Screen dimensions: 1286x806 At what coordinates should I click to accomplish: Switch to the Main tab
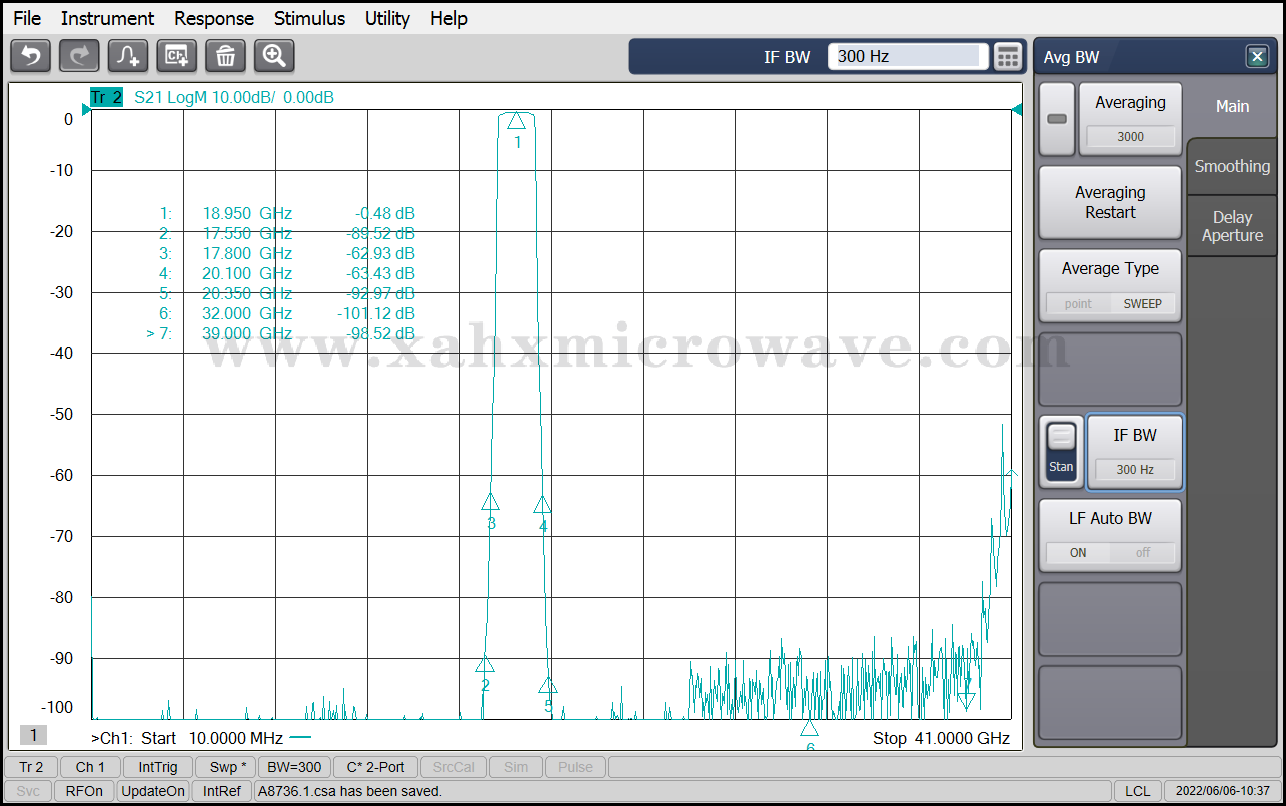point(1232,106)
